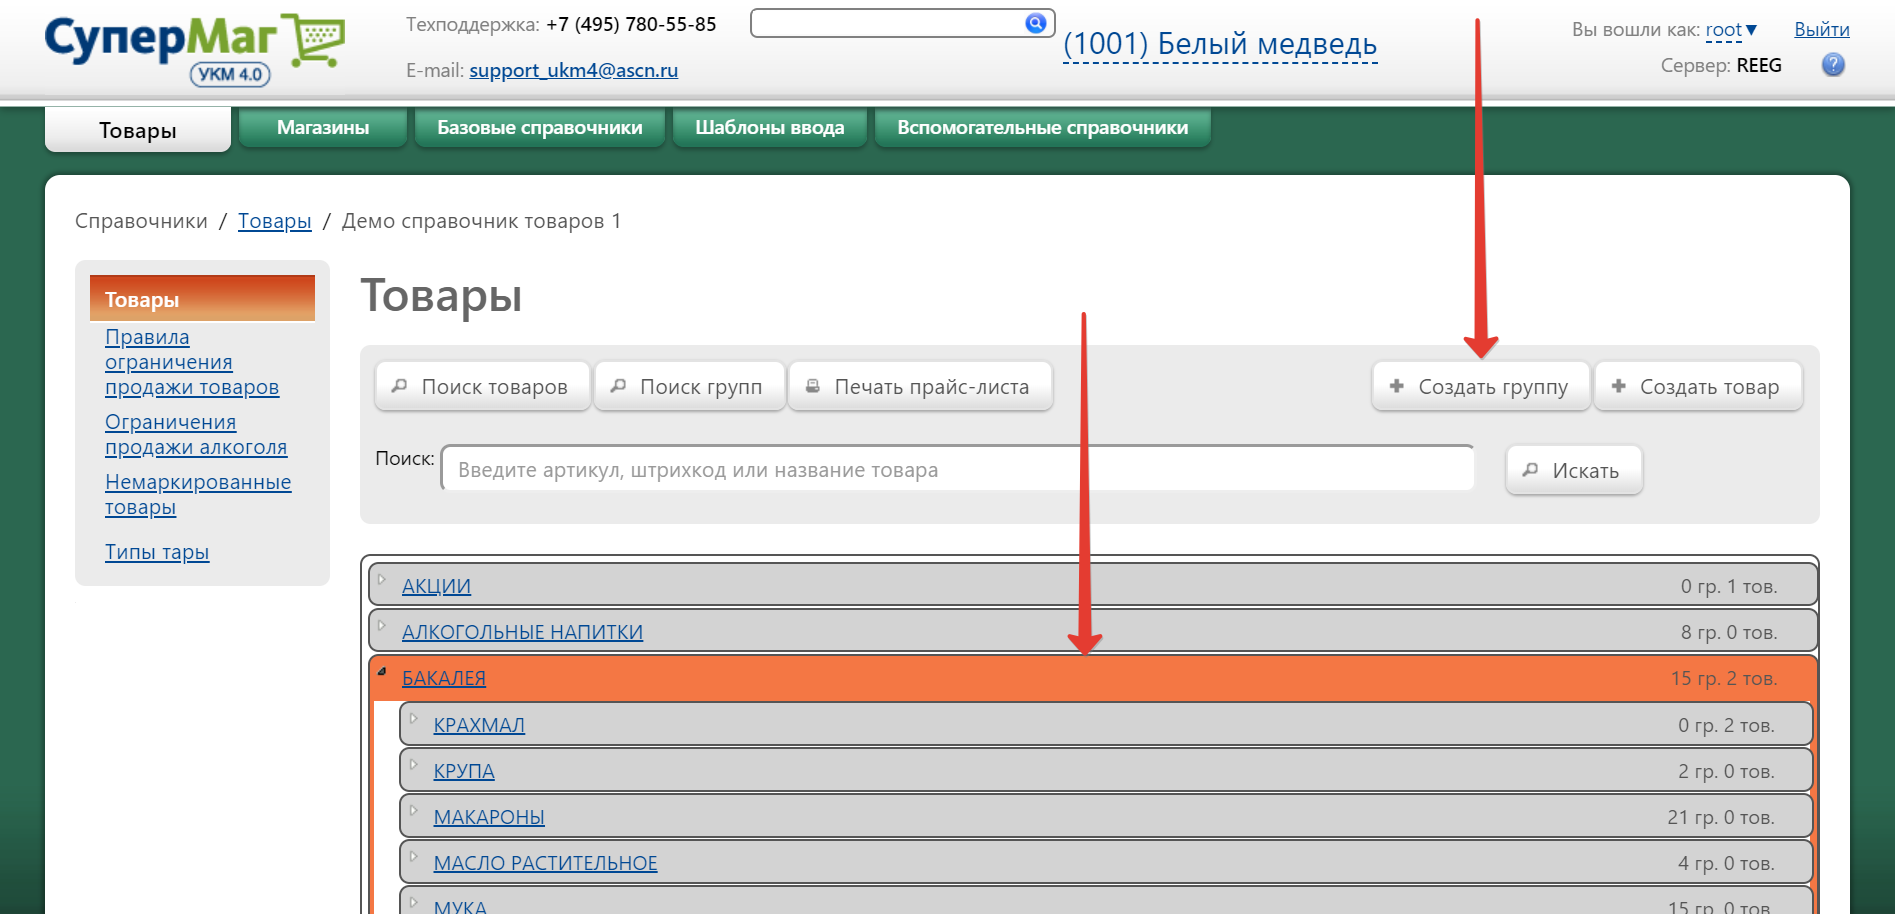Open the МАКАРОНЫ subgroup link
Viewport: 1895px width, 914px height.
489,817
